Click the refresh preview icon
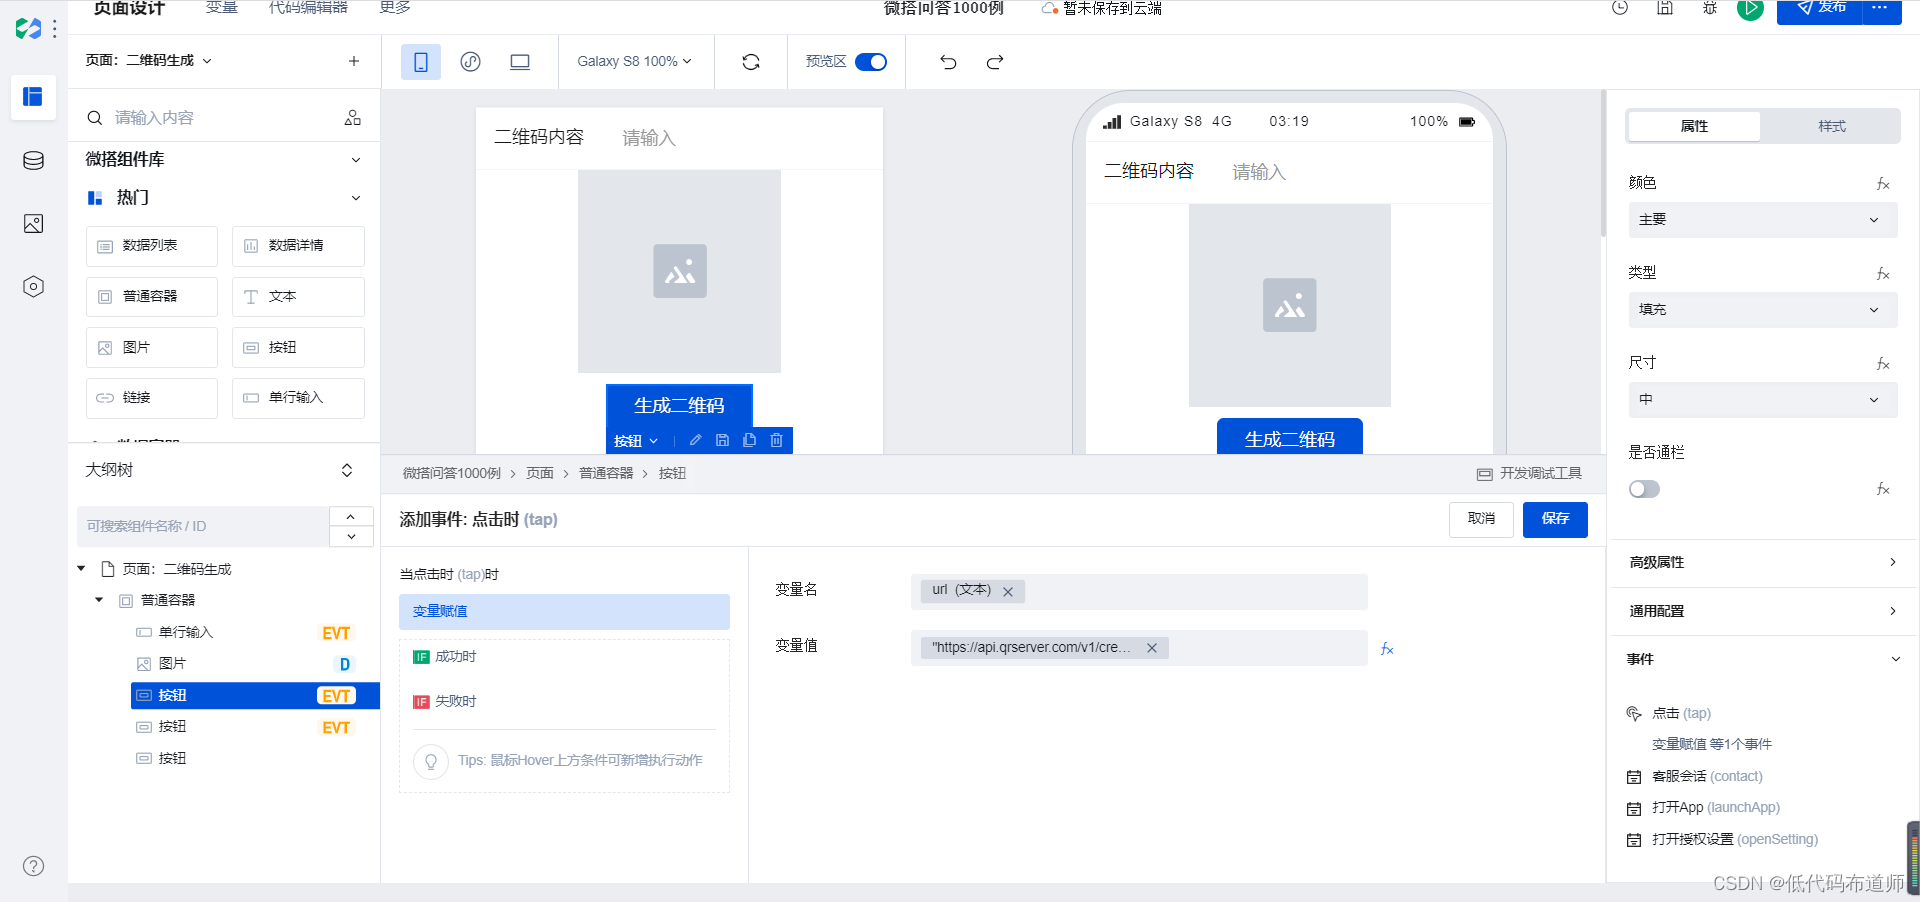1920x902 pixels. pyautogui.click(x=751, y=62)
